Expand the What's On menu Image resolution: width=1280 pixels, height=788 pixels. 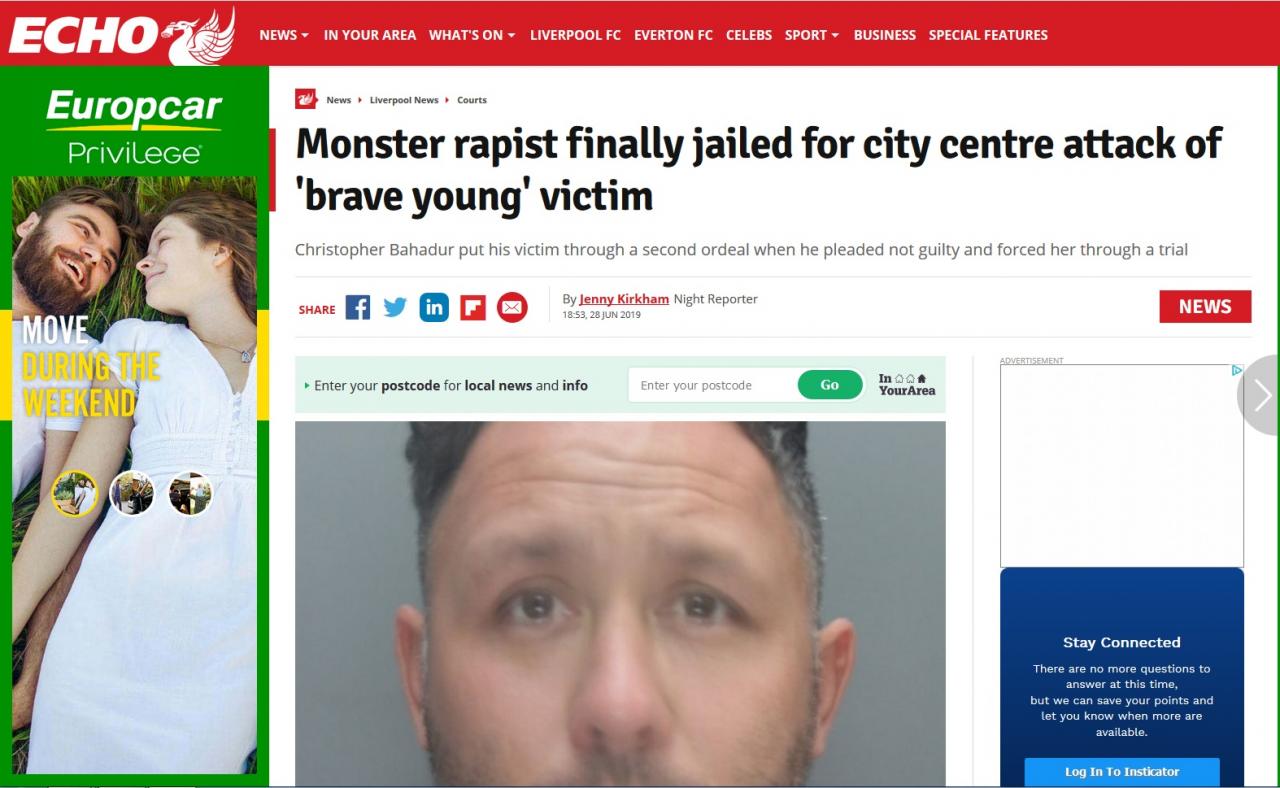(472, 35)
